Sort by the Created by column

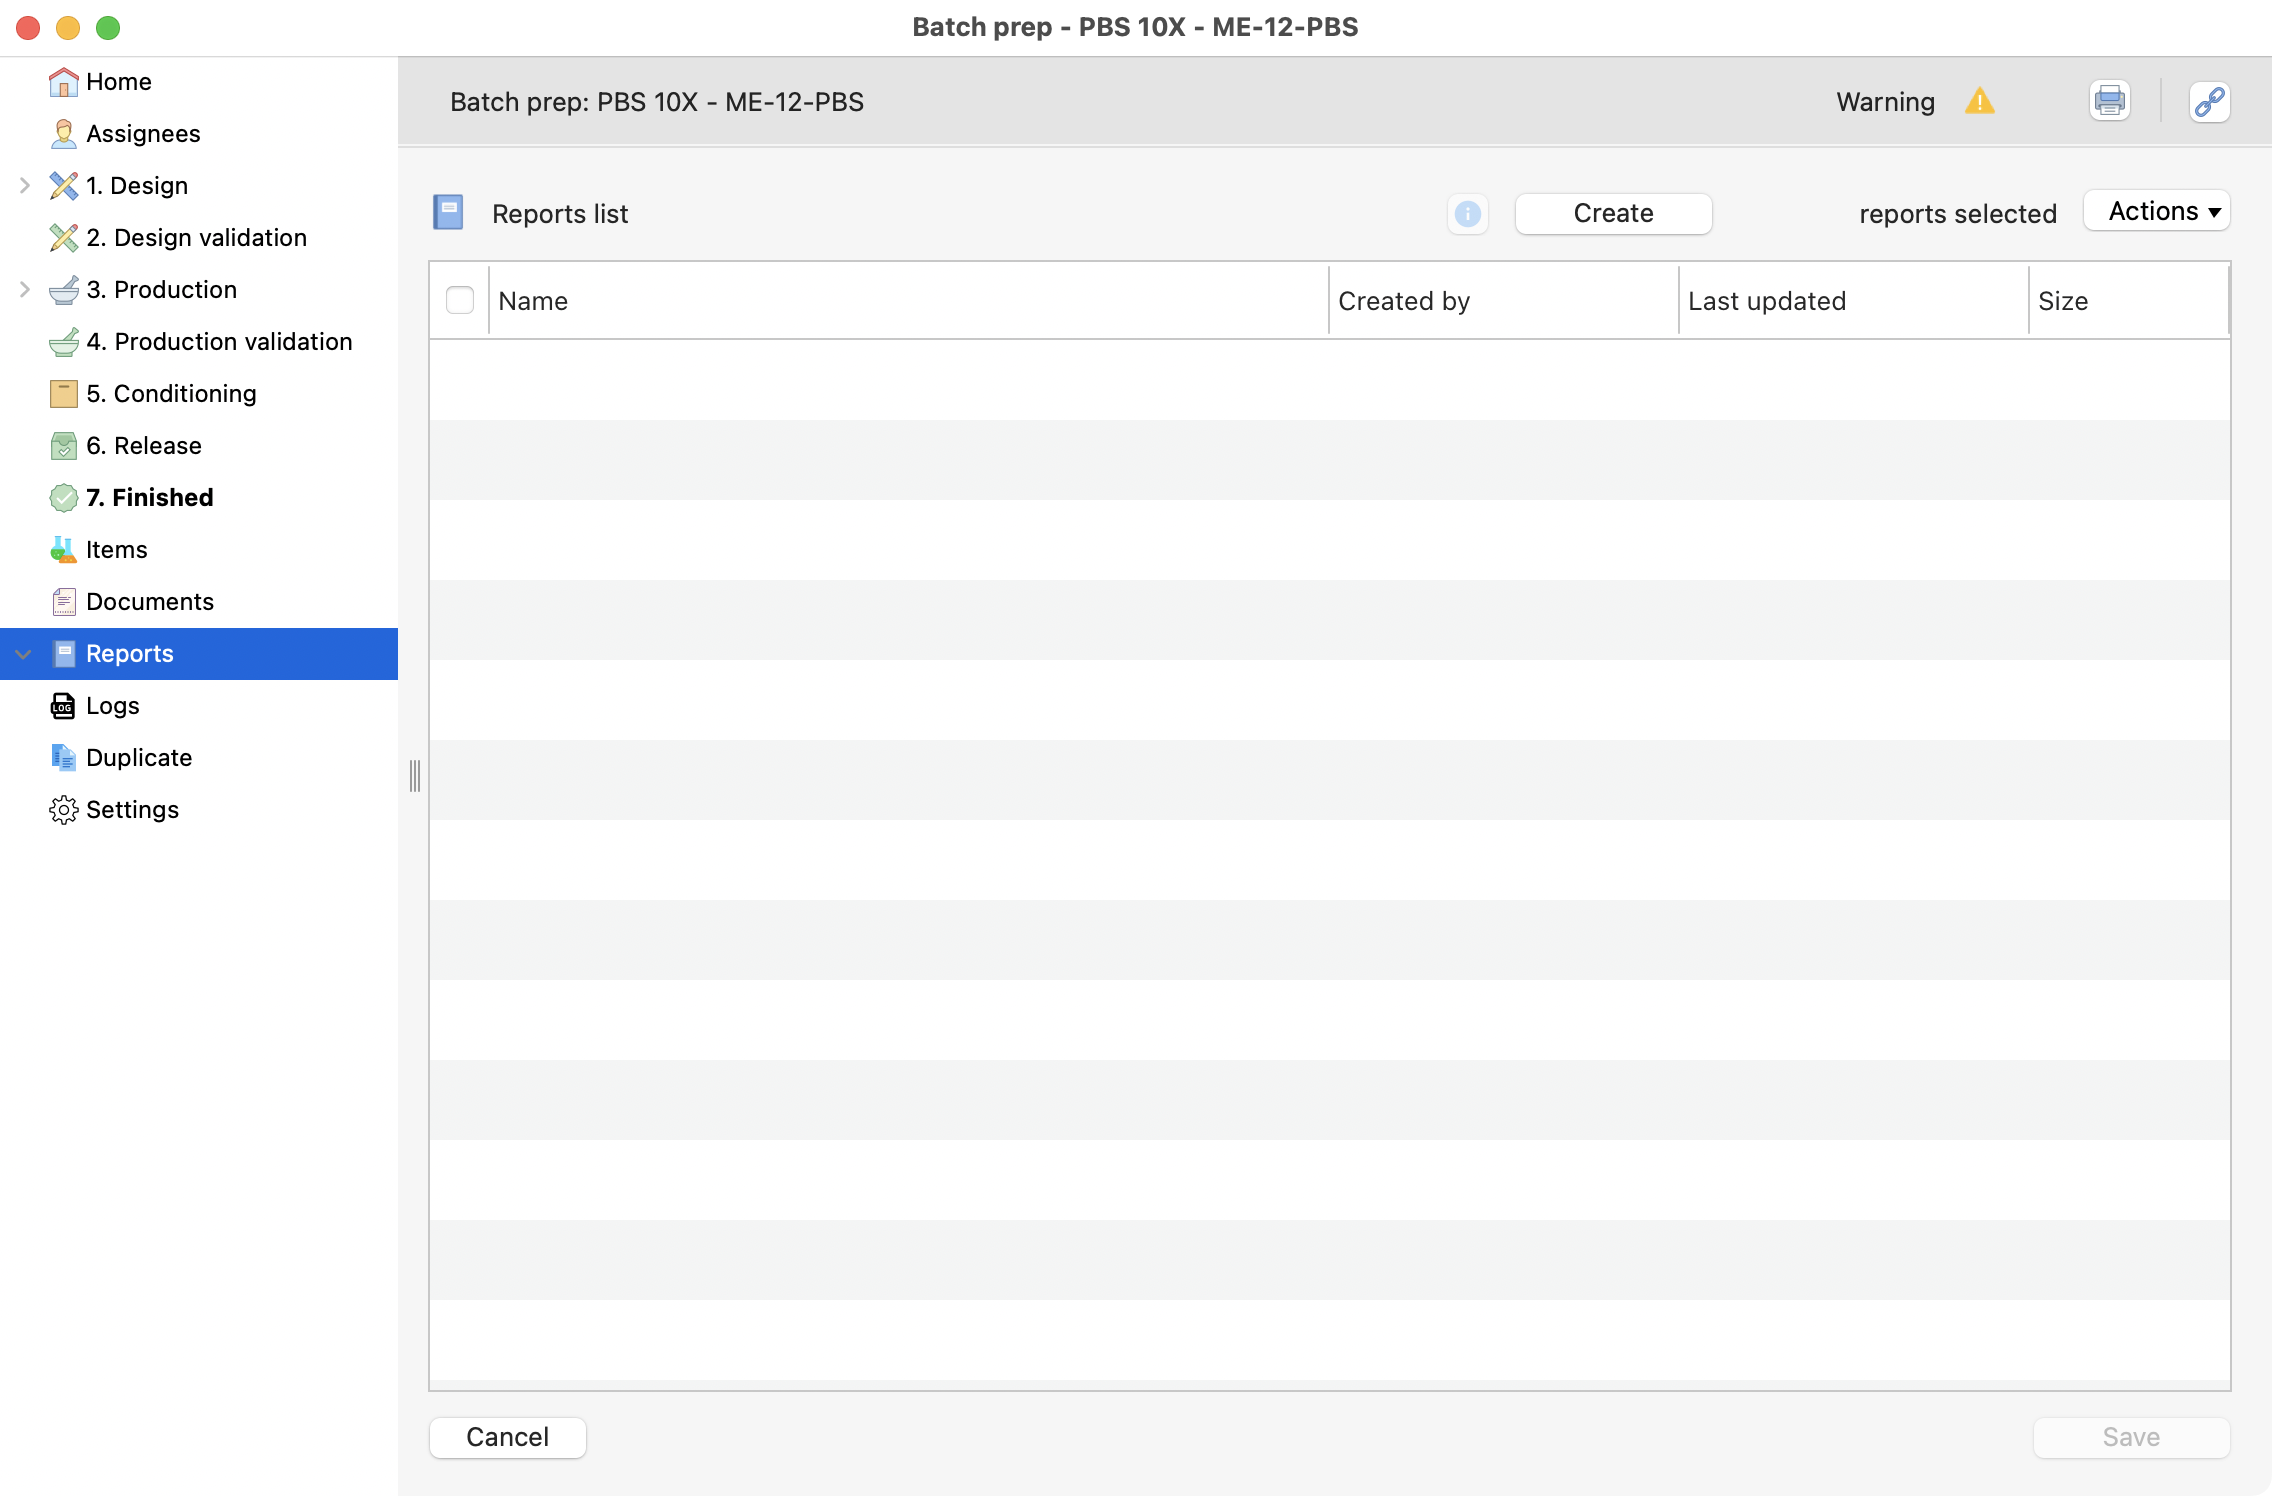point(1503,301)
